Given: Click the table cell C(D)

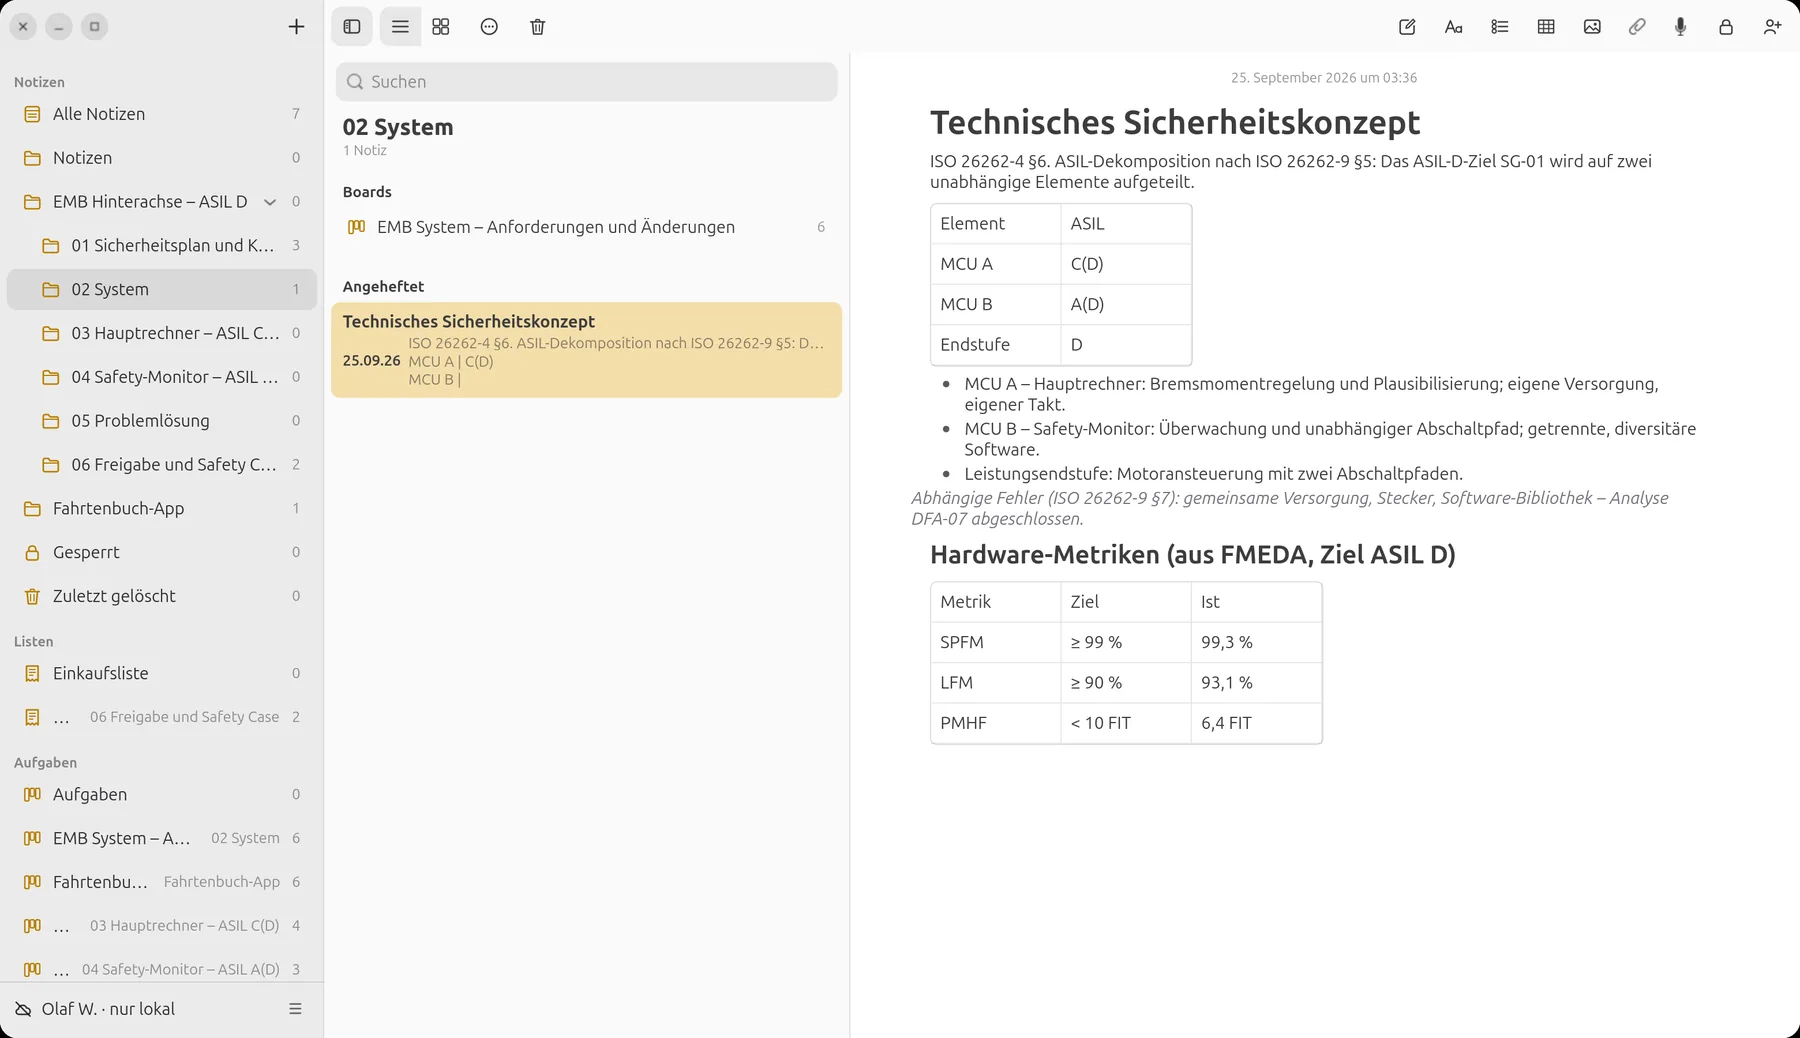Looking at the screenshot, I should 1126,264.
